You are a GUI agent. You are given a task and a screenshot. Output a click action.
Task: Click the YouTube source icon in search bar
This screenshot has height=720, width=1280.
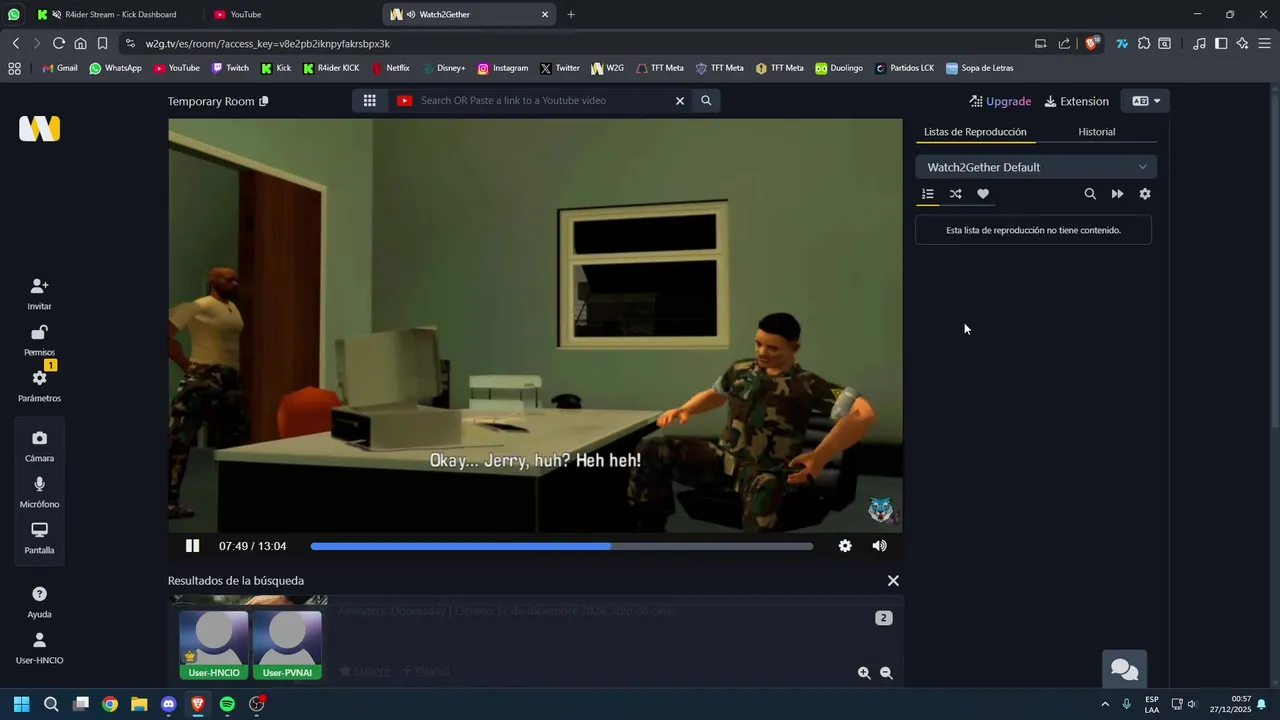(404, 100)
